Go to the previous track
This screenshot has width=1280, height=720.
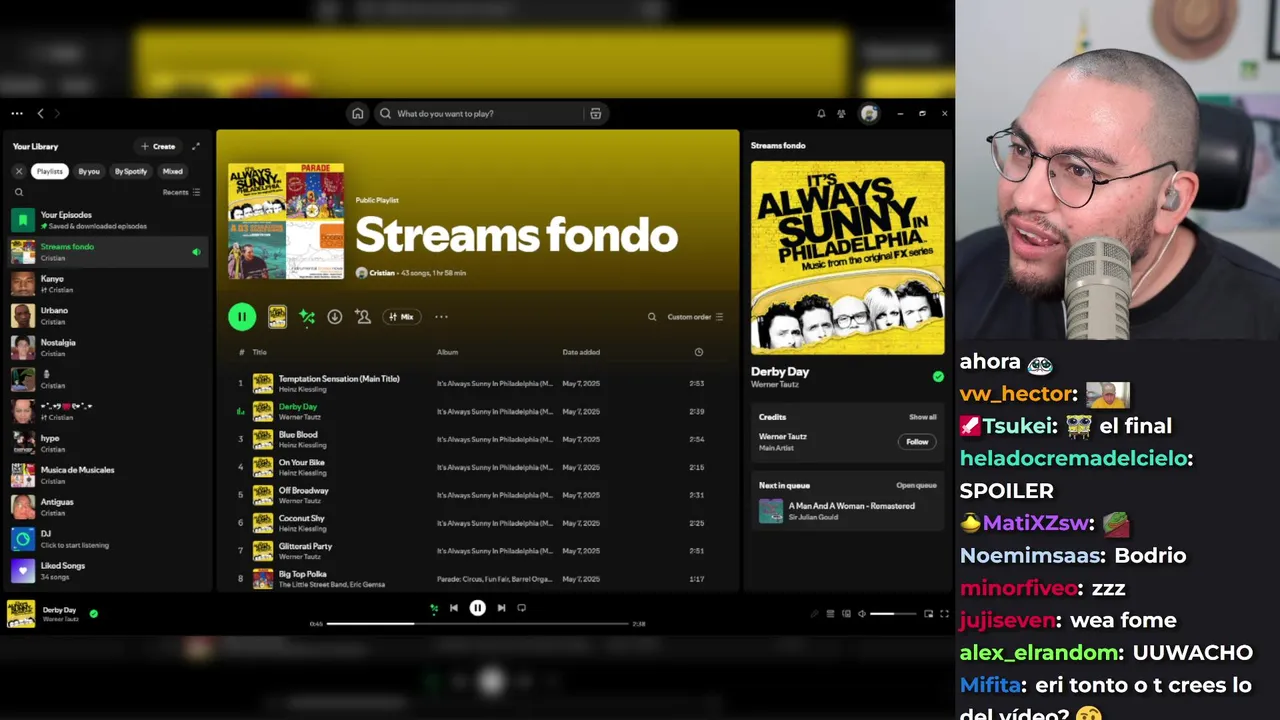click(x=454, y=608)
